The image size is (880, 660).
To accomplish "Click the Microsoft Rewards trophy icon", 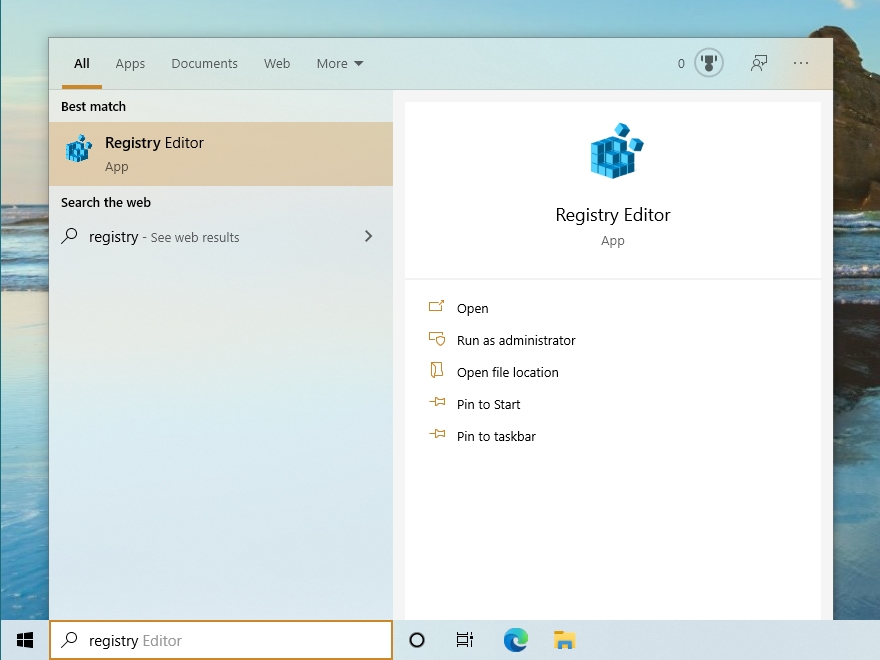I will point(708,63).
